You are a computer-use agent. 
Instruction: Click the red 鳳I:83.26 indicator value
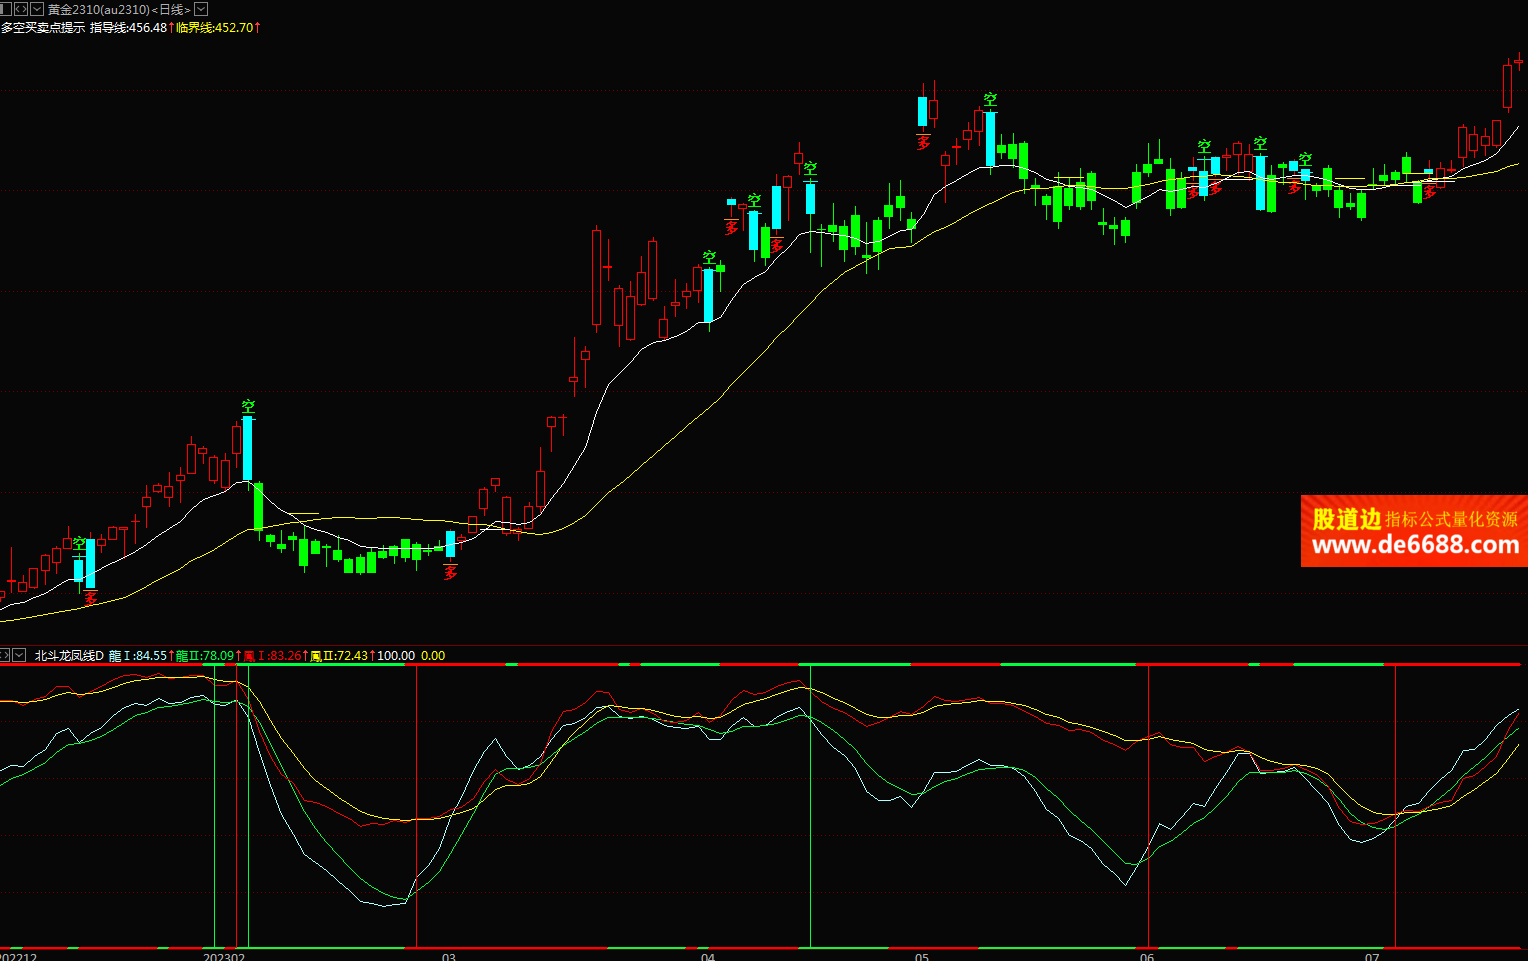tap(273, 656)
